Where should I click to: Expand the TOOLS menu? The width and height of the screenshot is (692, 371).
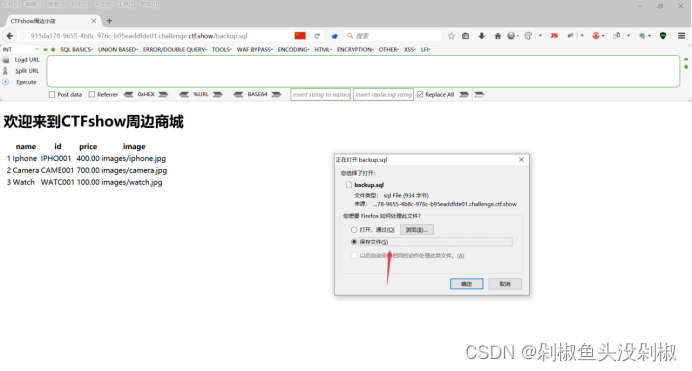(222, 49)
